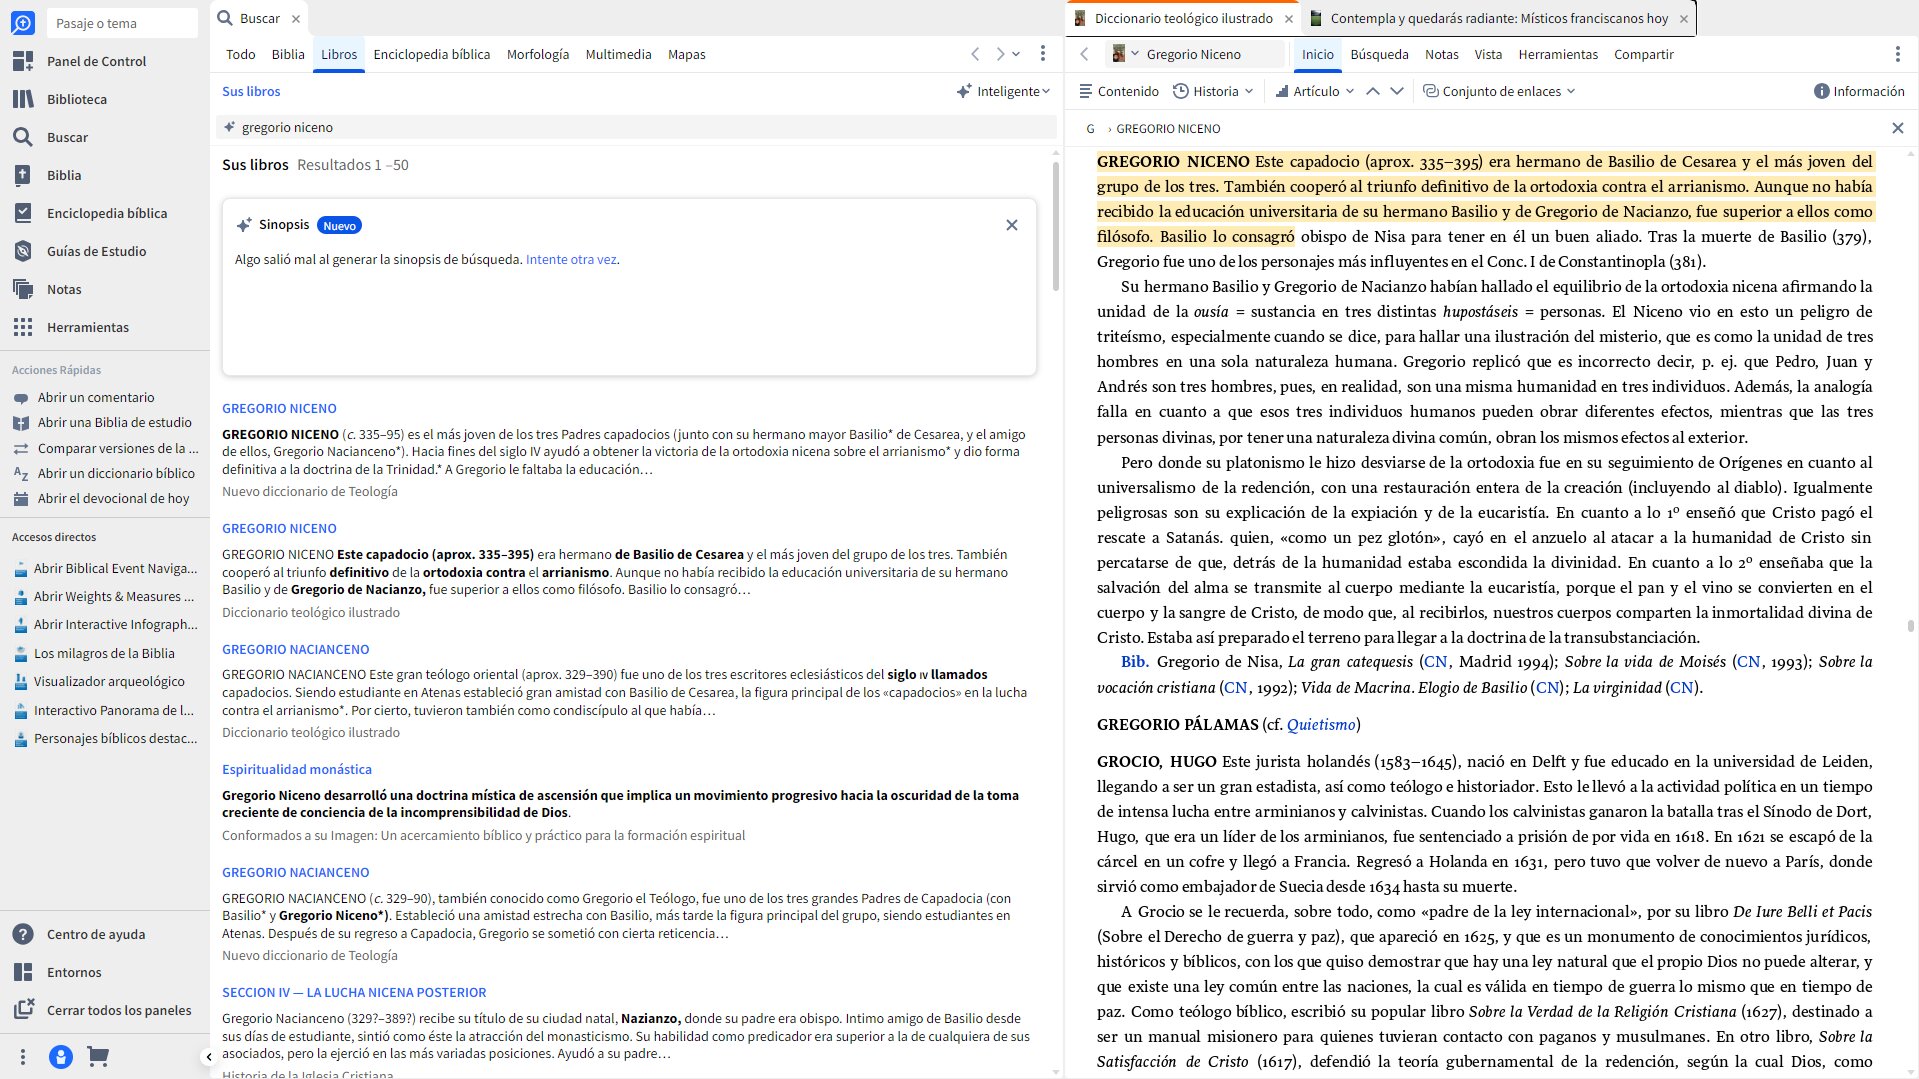The height and width of the screenshot is (1079, 1919).
Task: Close the GREGORIO NICENO breadcrumb bar
Action: tap(1898, 128)
